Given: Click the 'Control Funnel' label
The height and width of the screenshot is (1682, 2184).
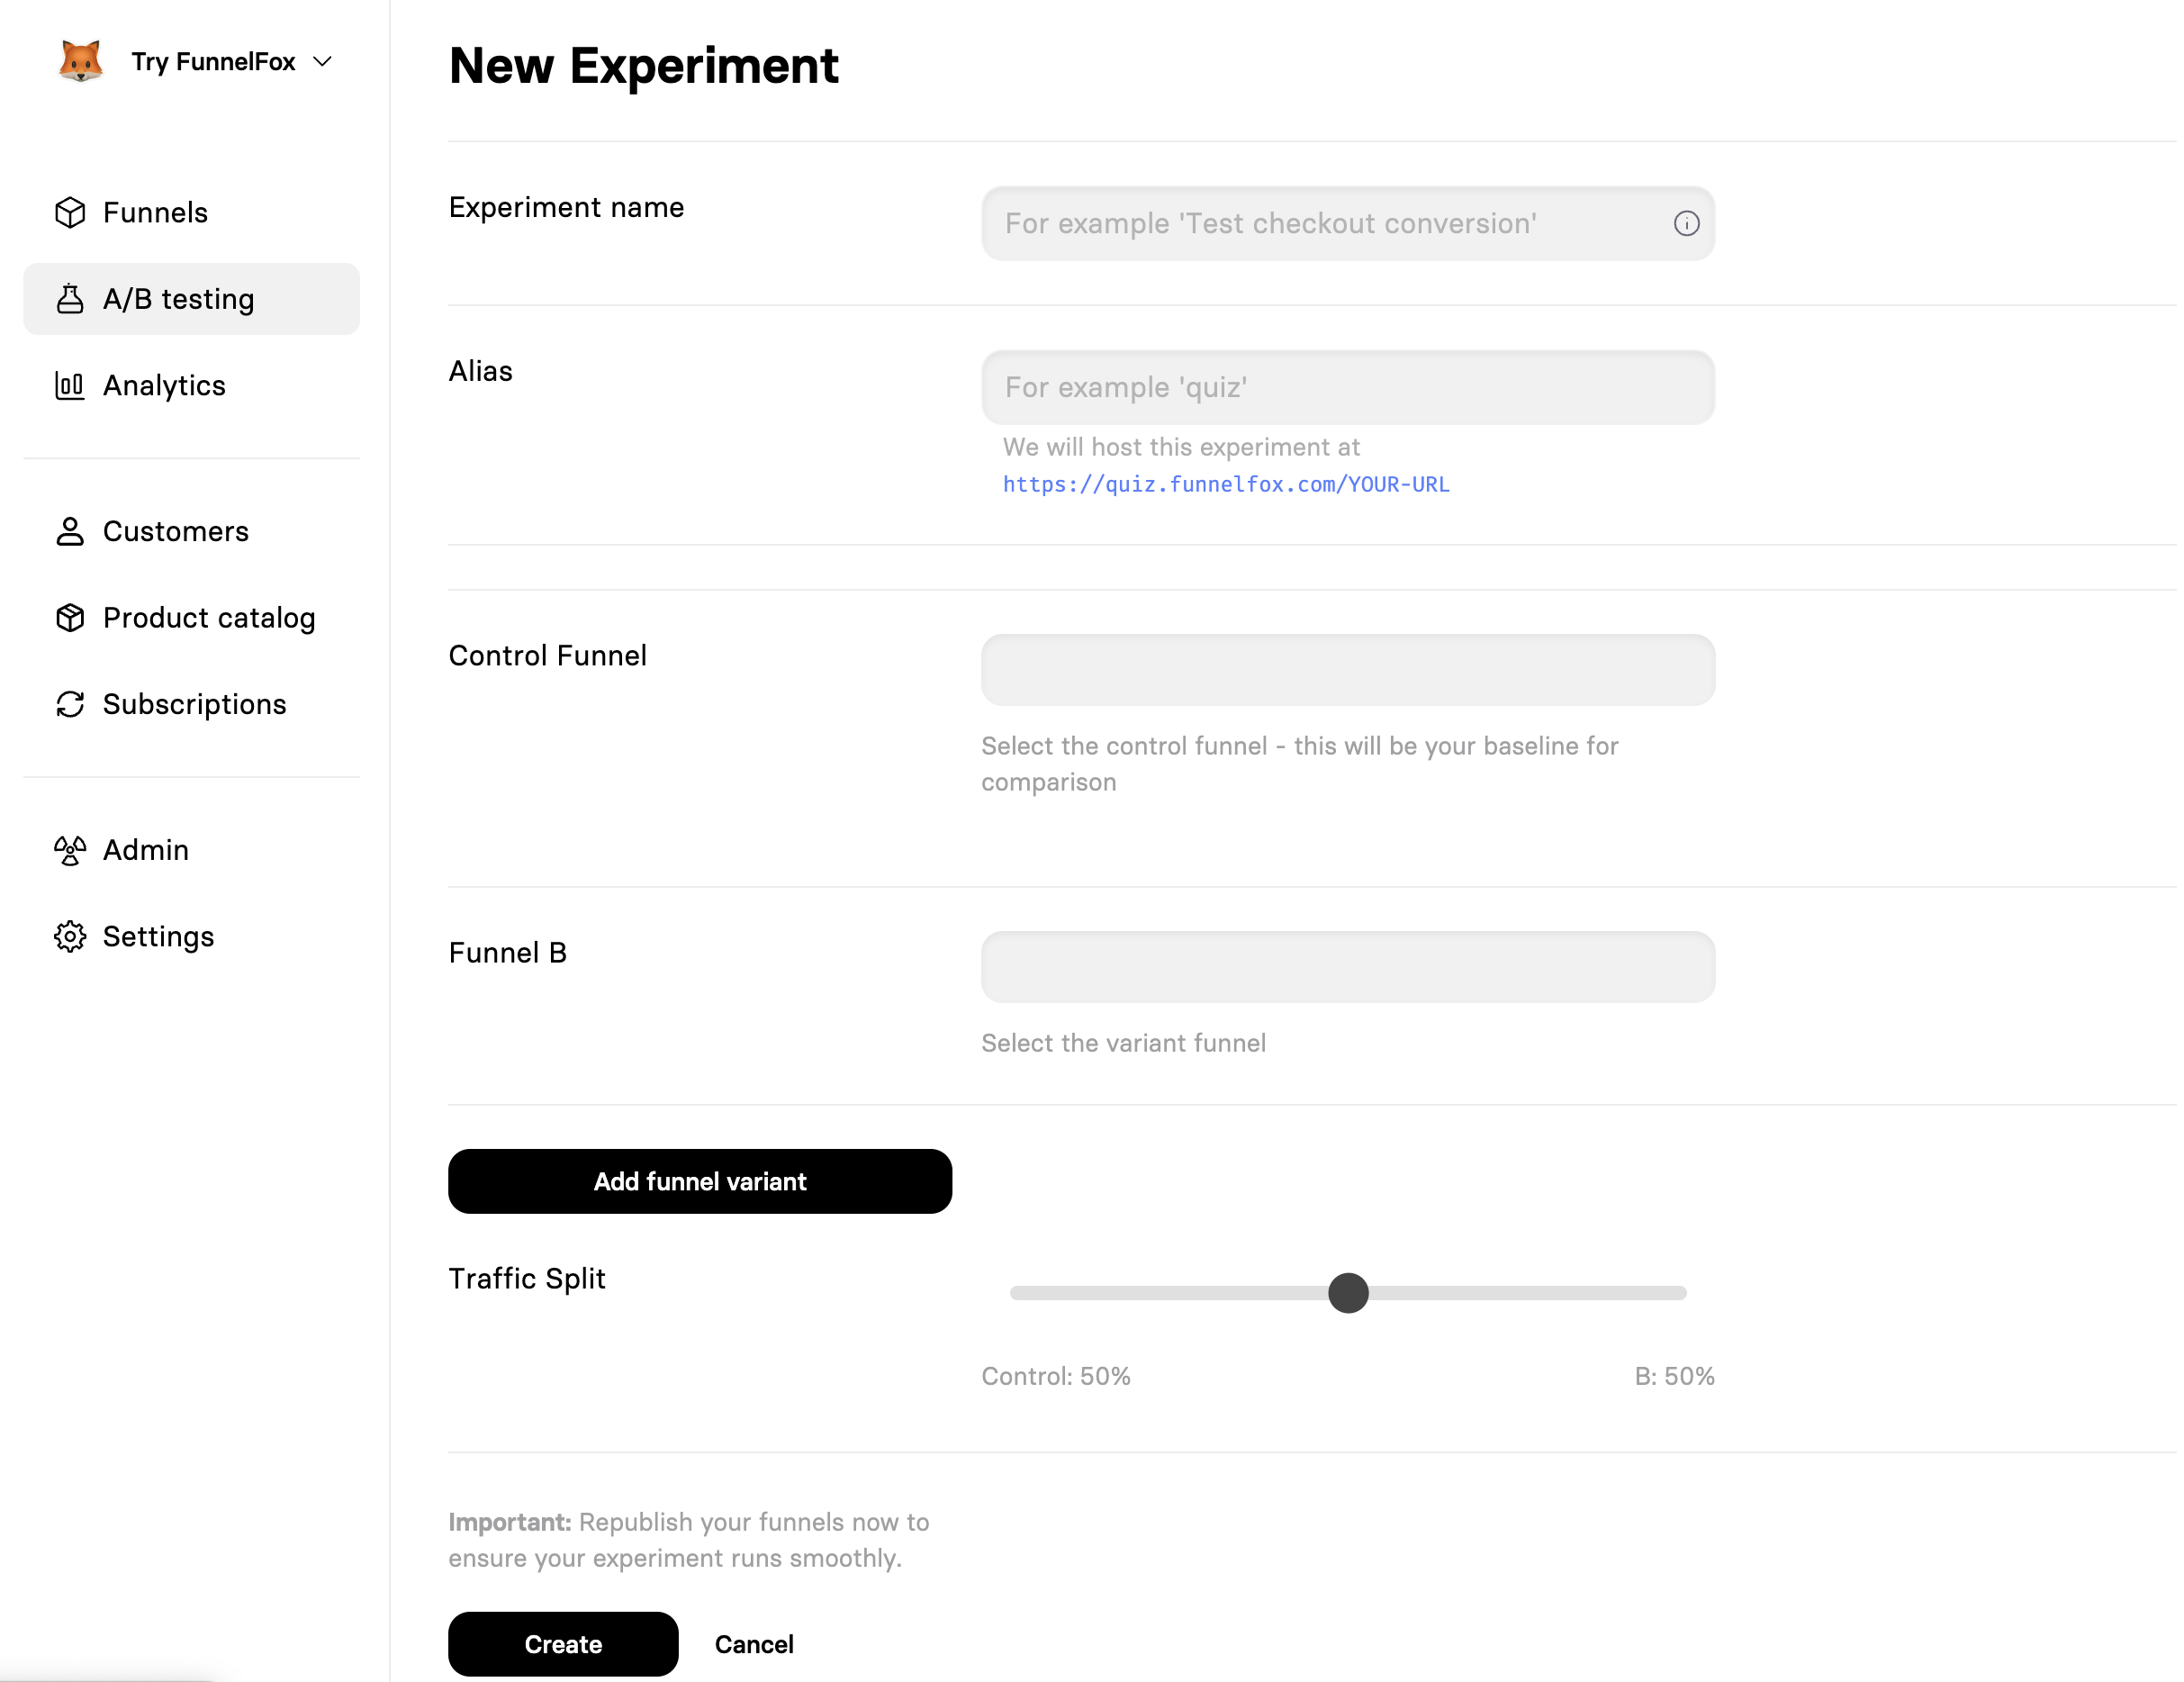Looking at the screenshot, I should click(547, 655).
